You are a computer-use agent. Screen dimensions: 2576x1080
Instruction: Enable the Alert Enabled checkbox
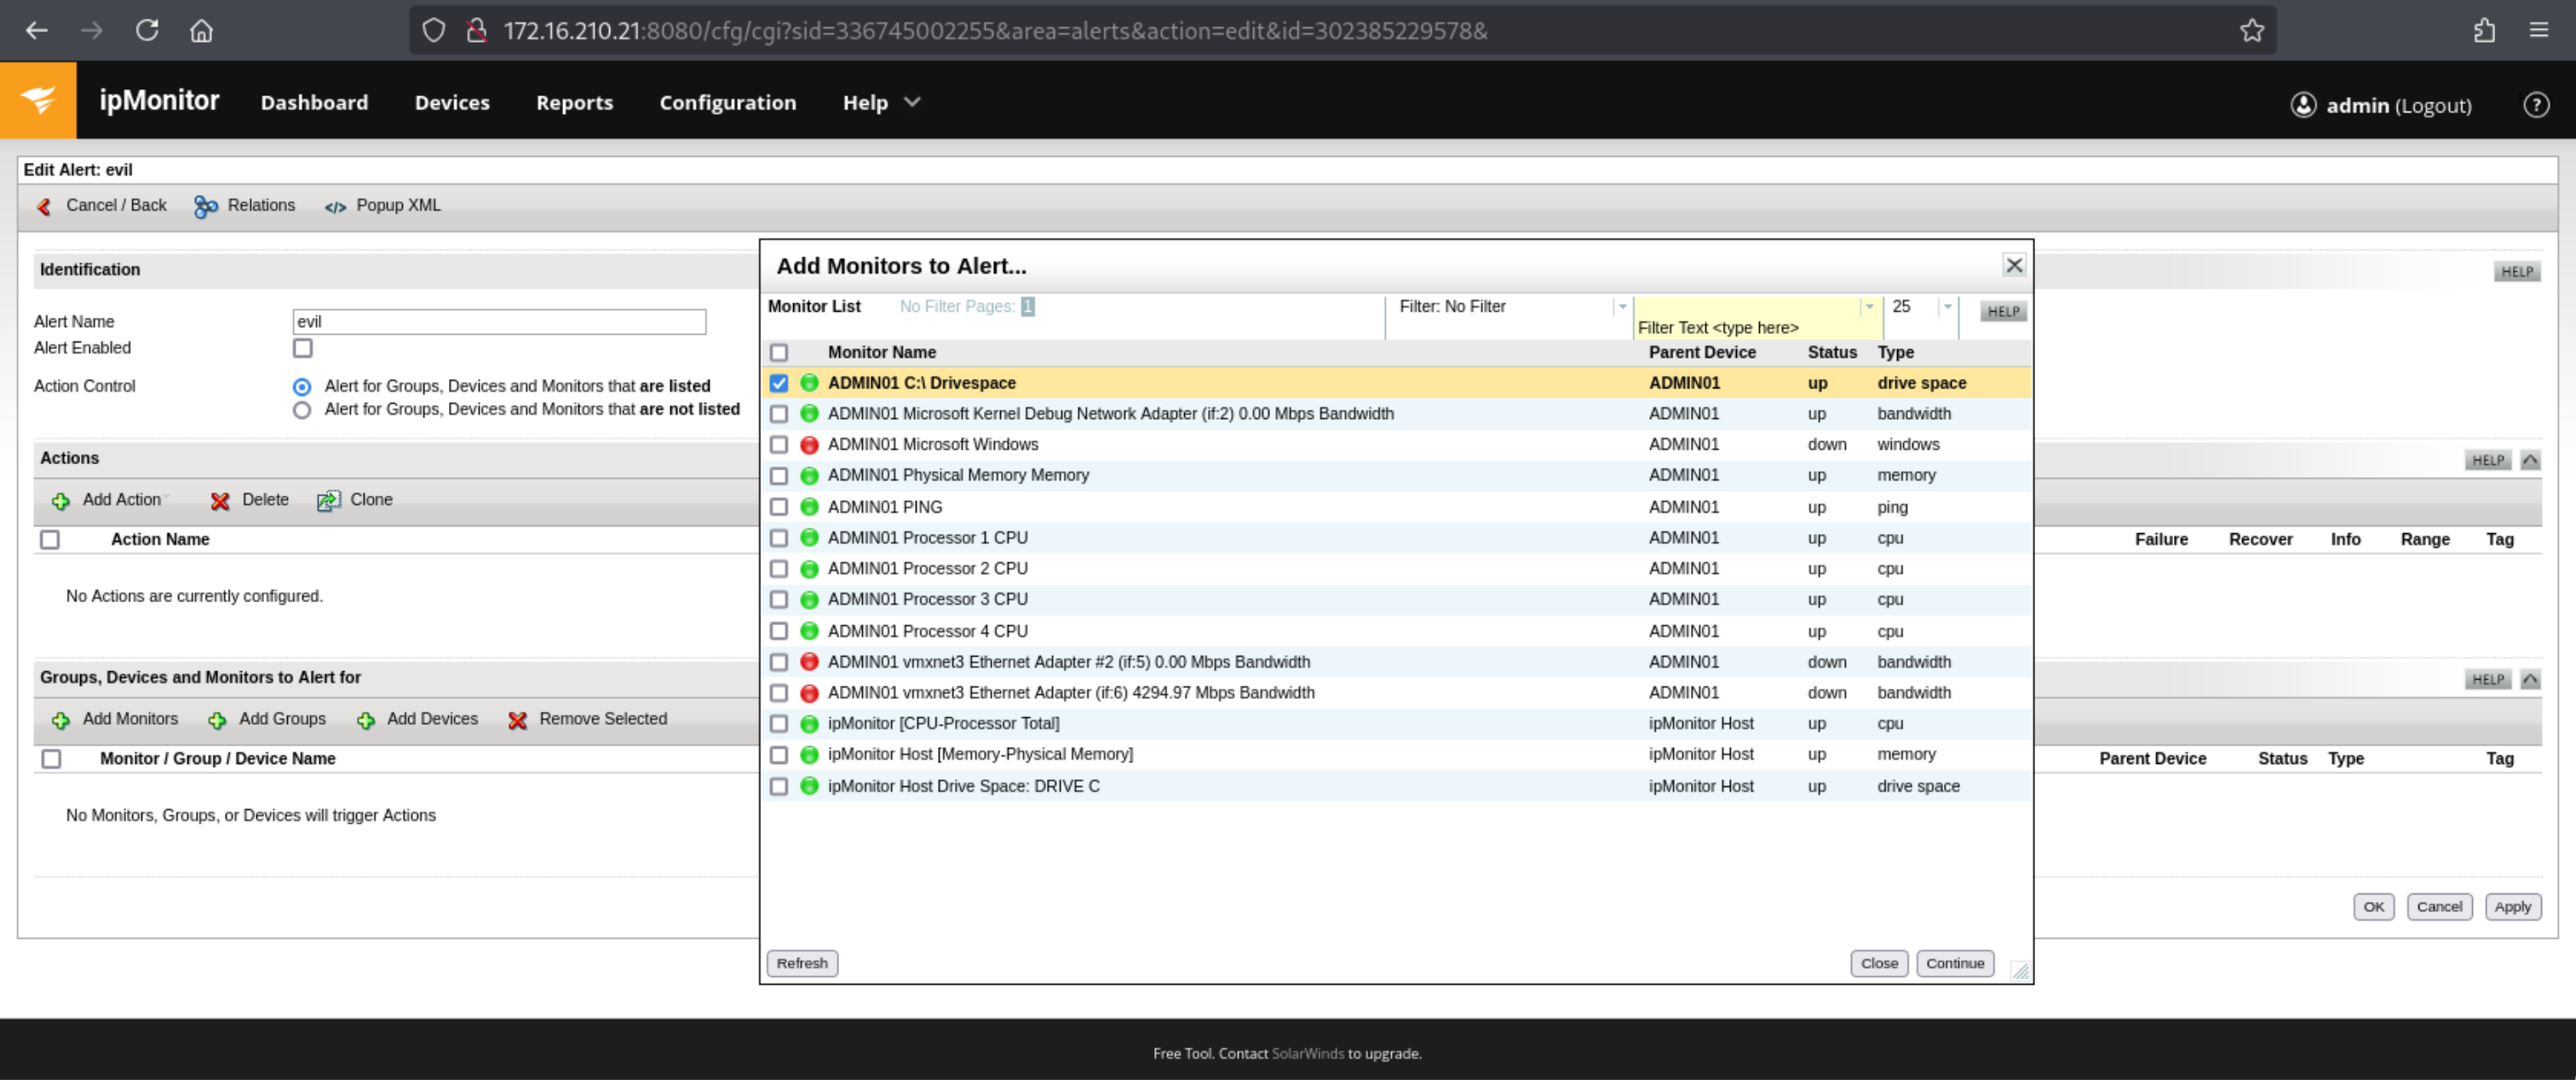point(303,348)
